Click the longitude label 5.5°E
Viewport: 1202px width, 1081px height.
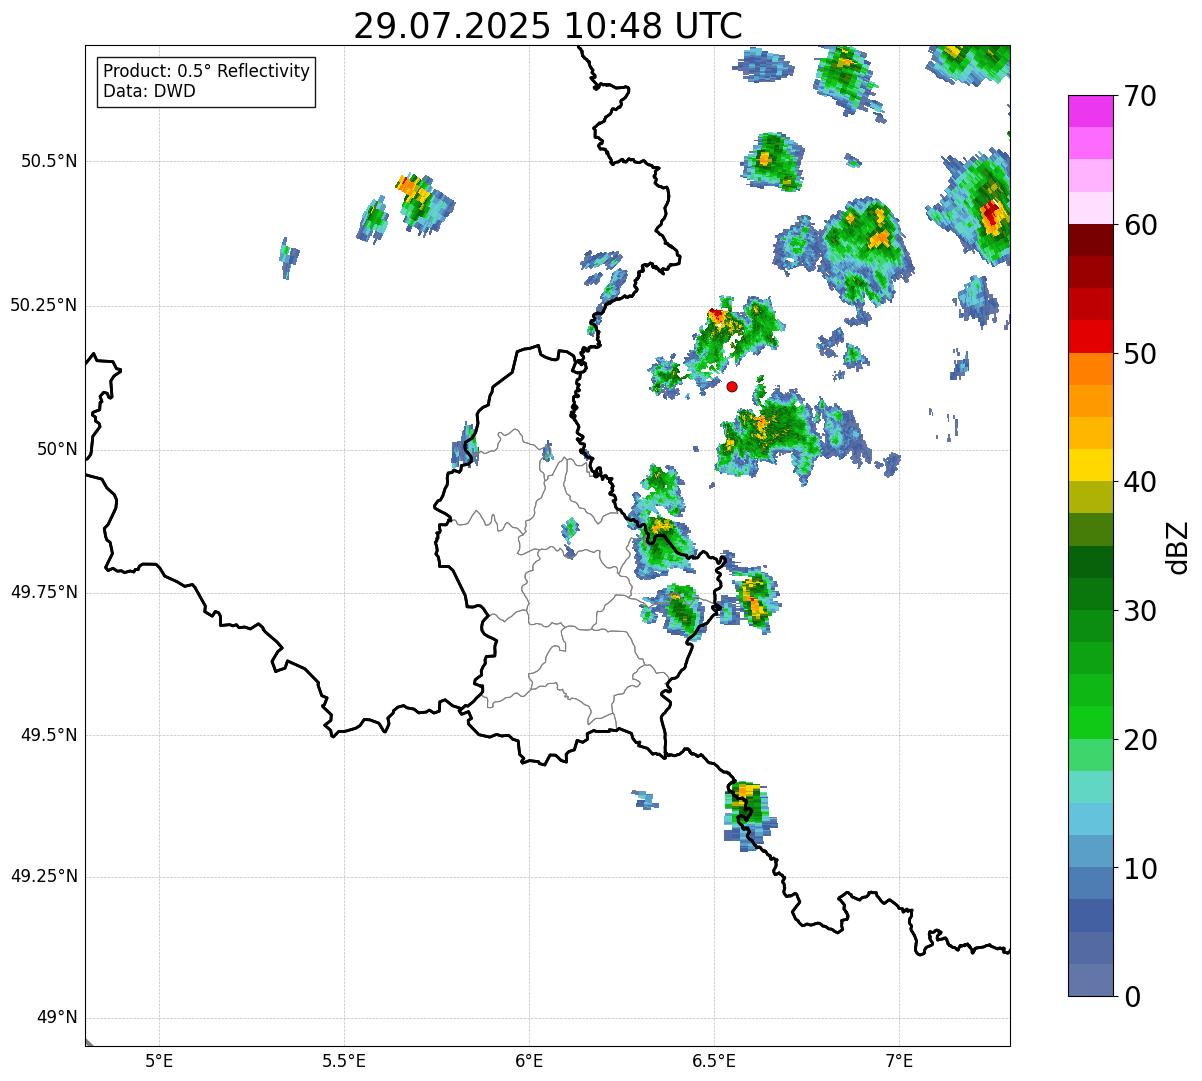click(344, 1060)
